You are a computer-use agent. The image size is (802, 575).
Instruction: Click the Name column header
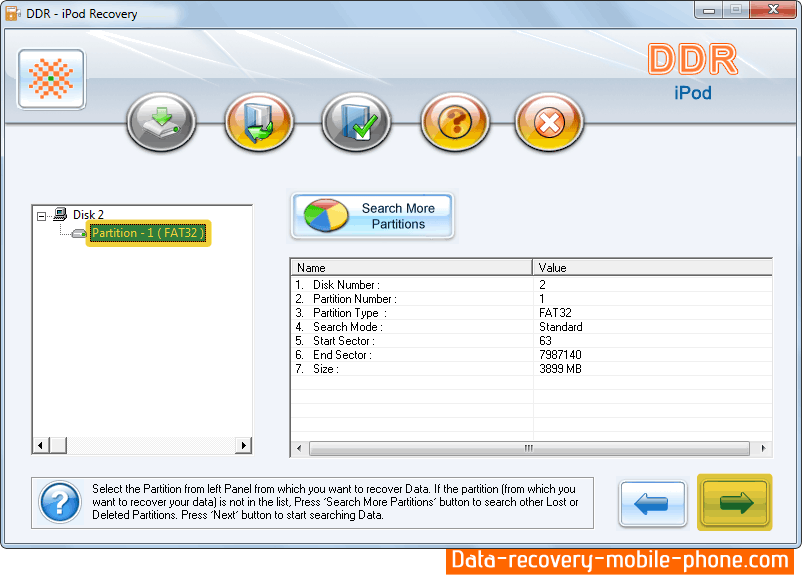click(410, 268)
